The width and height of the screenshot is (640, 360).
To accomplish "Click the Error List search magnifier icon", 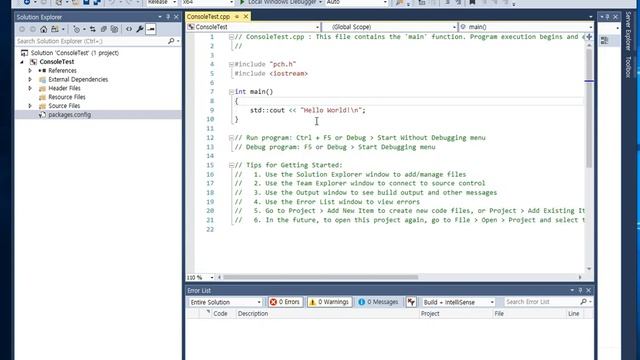I will coord(584,302).
